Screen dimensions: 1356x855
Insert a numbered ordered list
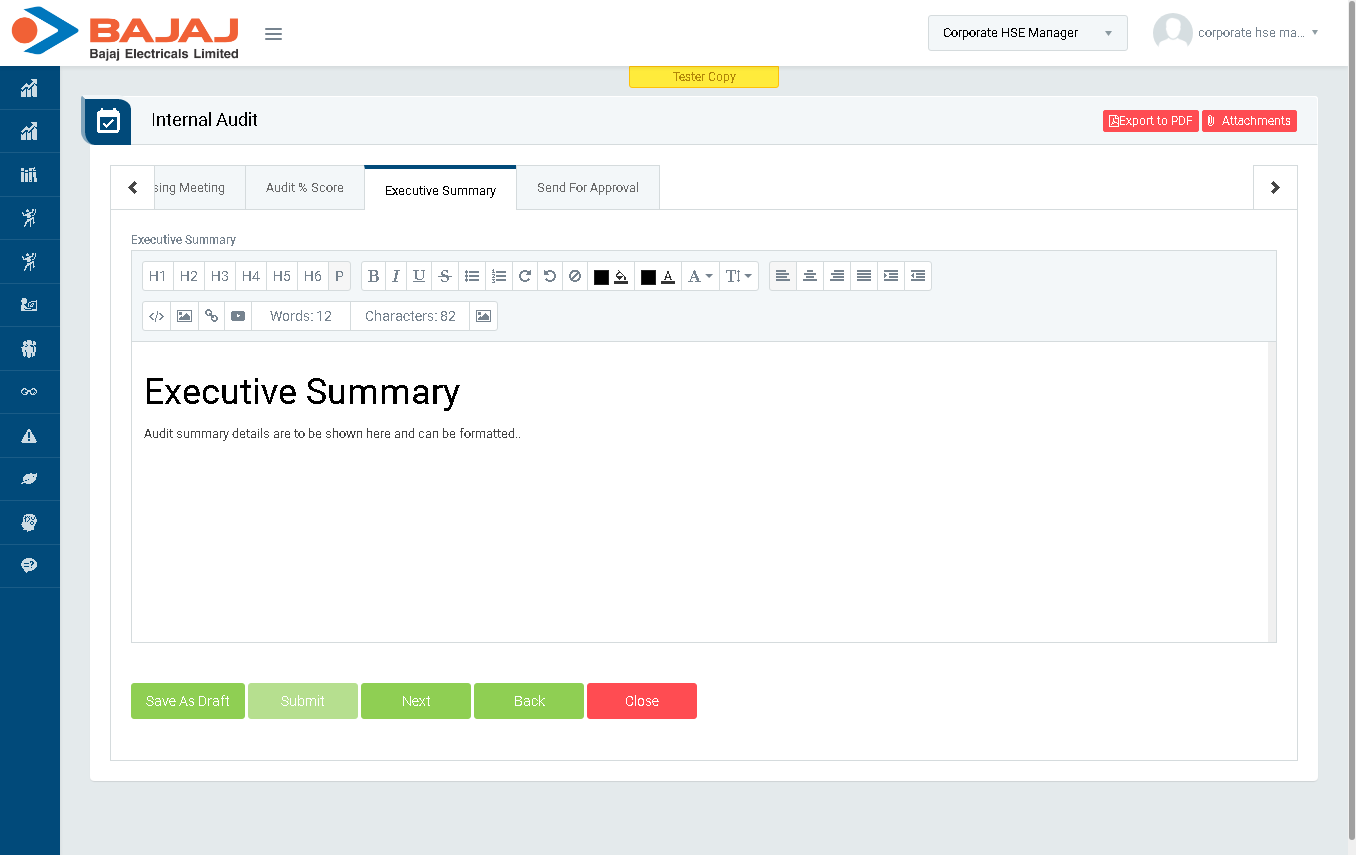(499, 277)
